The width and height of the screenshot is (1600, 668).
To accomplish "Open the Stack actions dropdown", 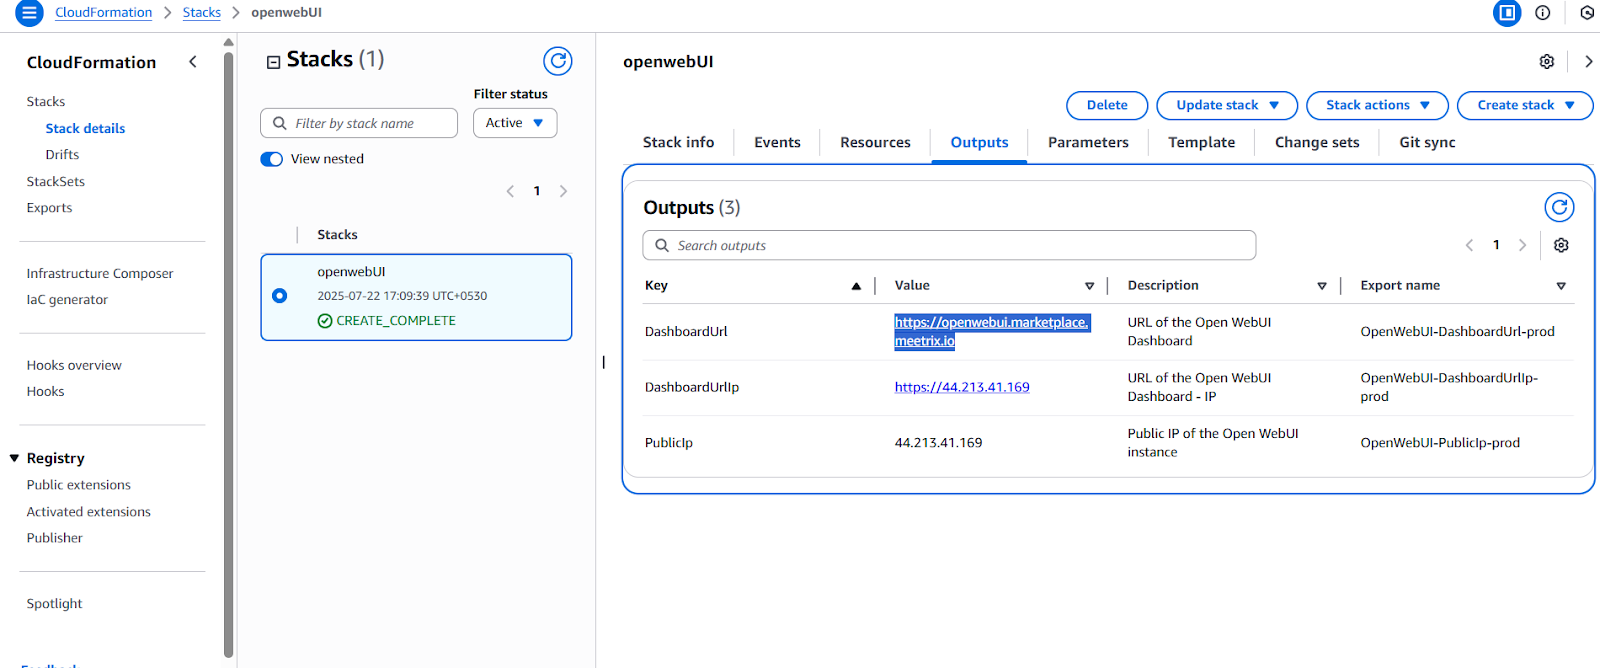I will [1377, 105].
